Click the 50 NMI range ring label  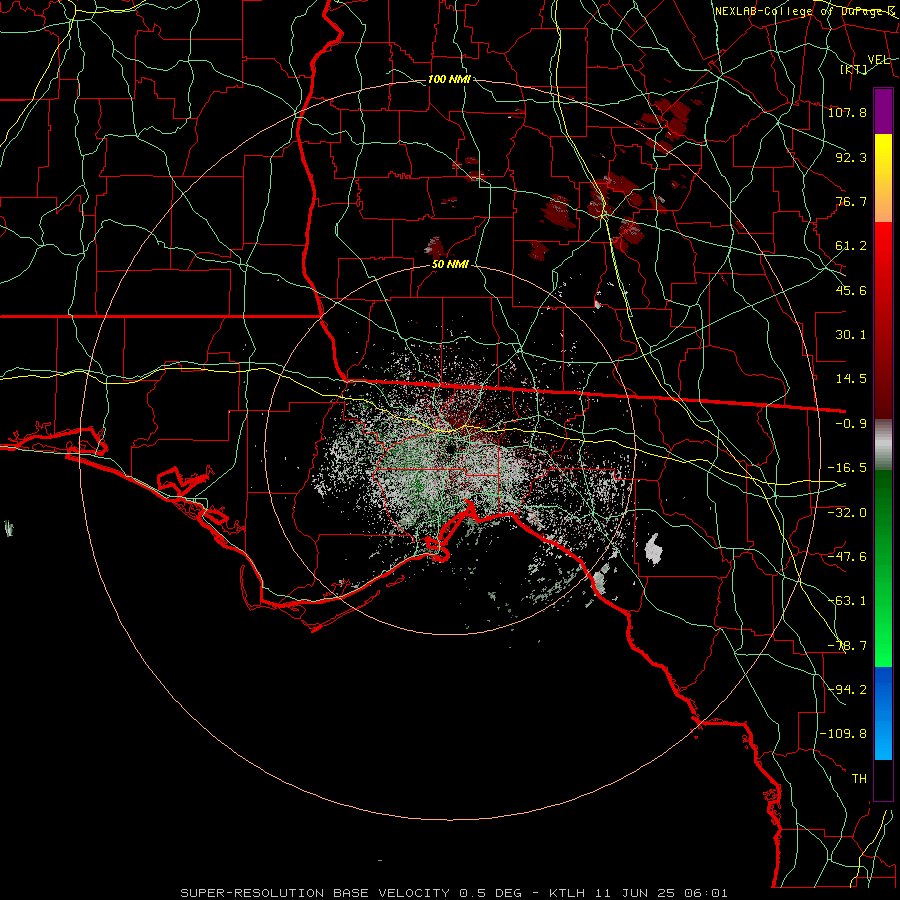point(450,265)
